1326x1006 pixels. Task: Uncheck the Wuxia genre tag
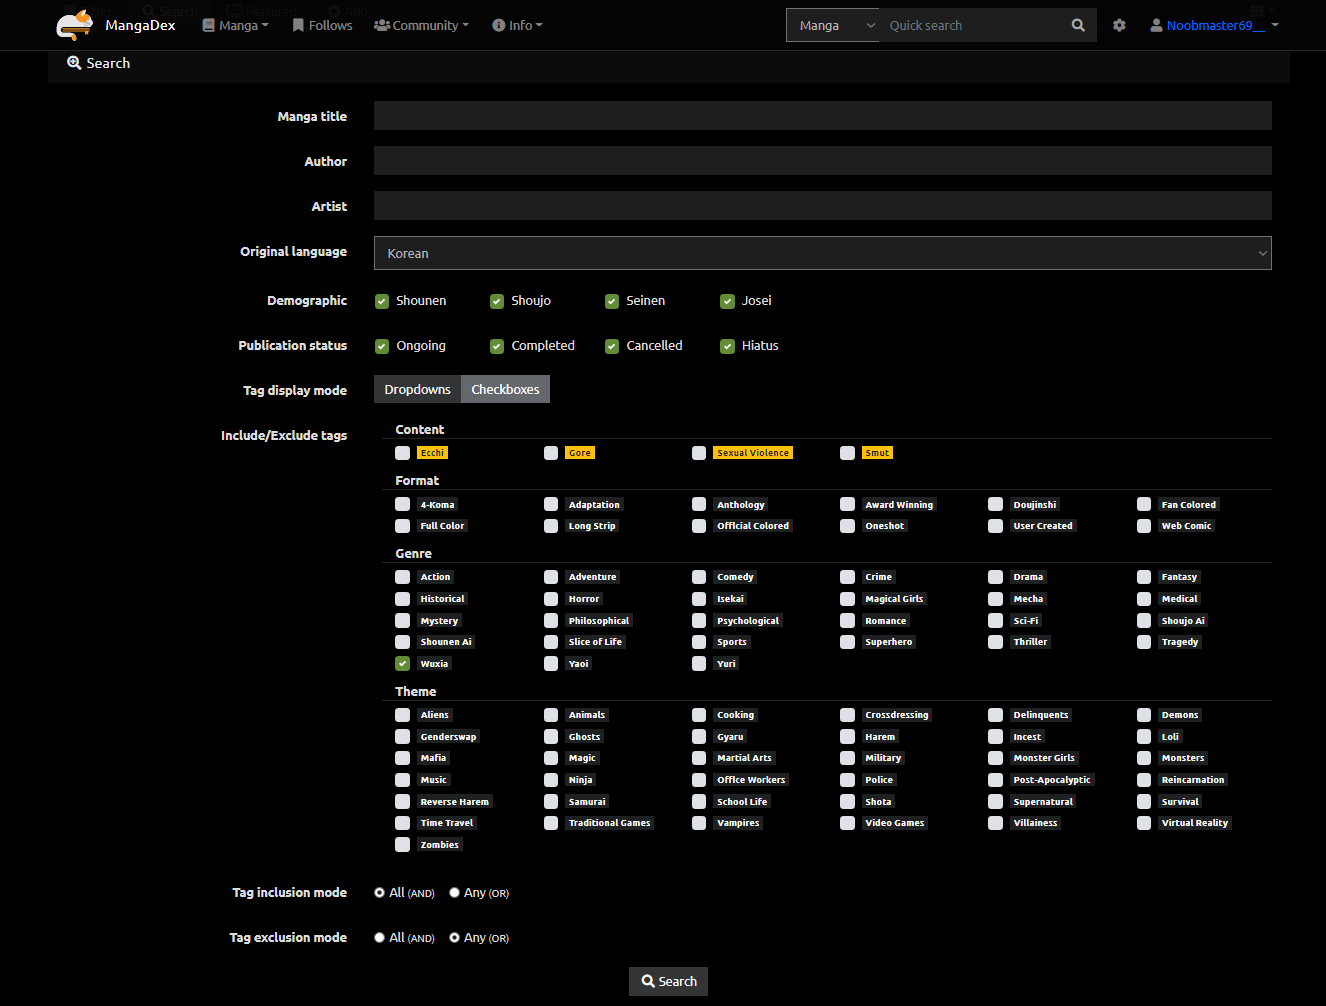click(402, 664)
